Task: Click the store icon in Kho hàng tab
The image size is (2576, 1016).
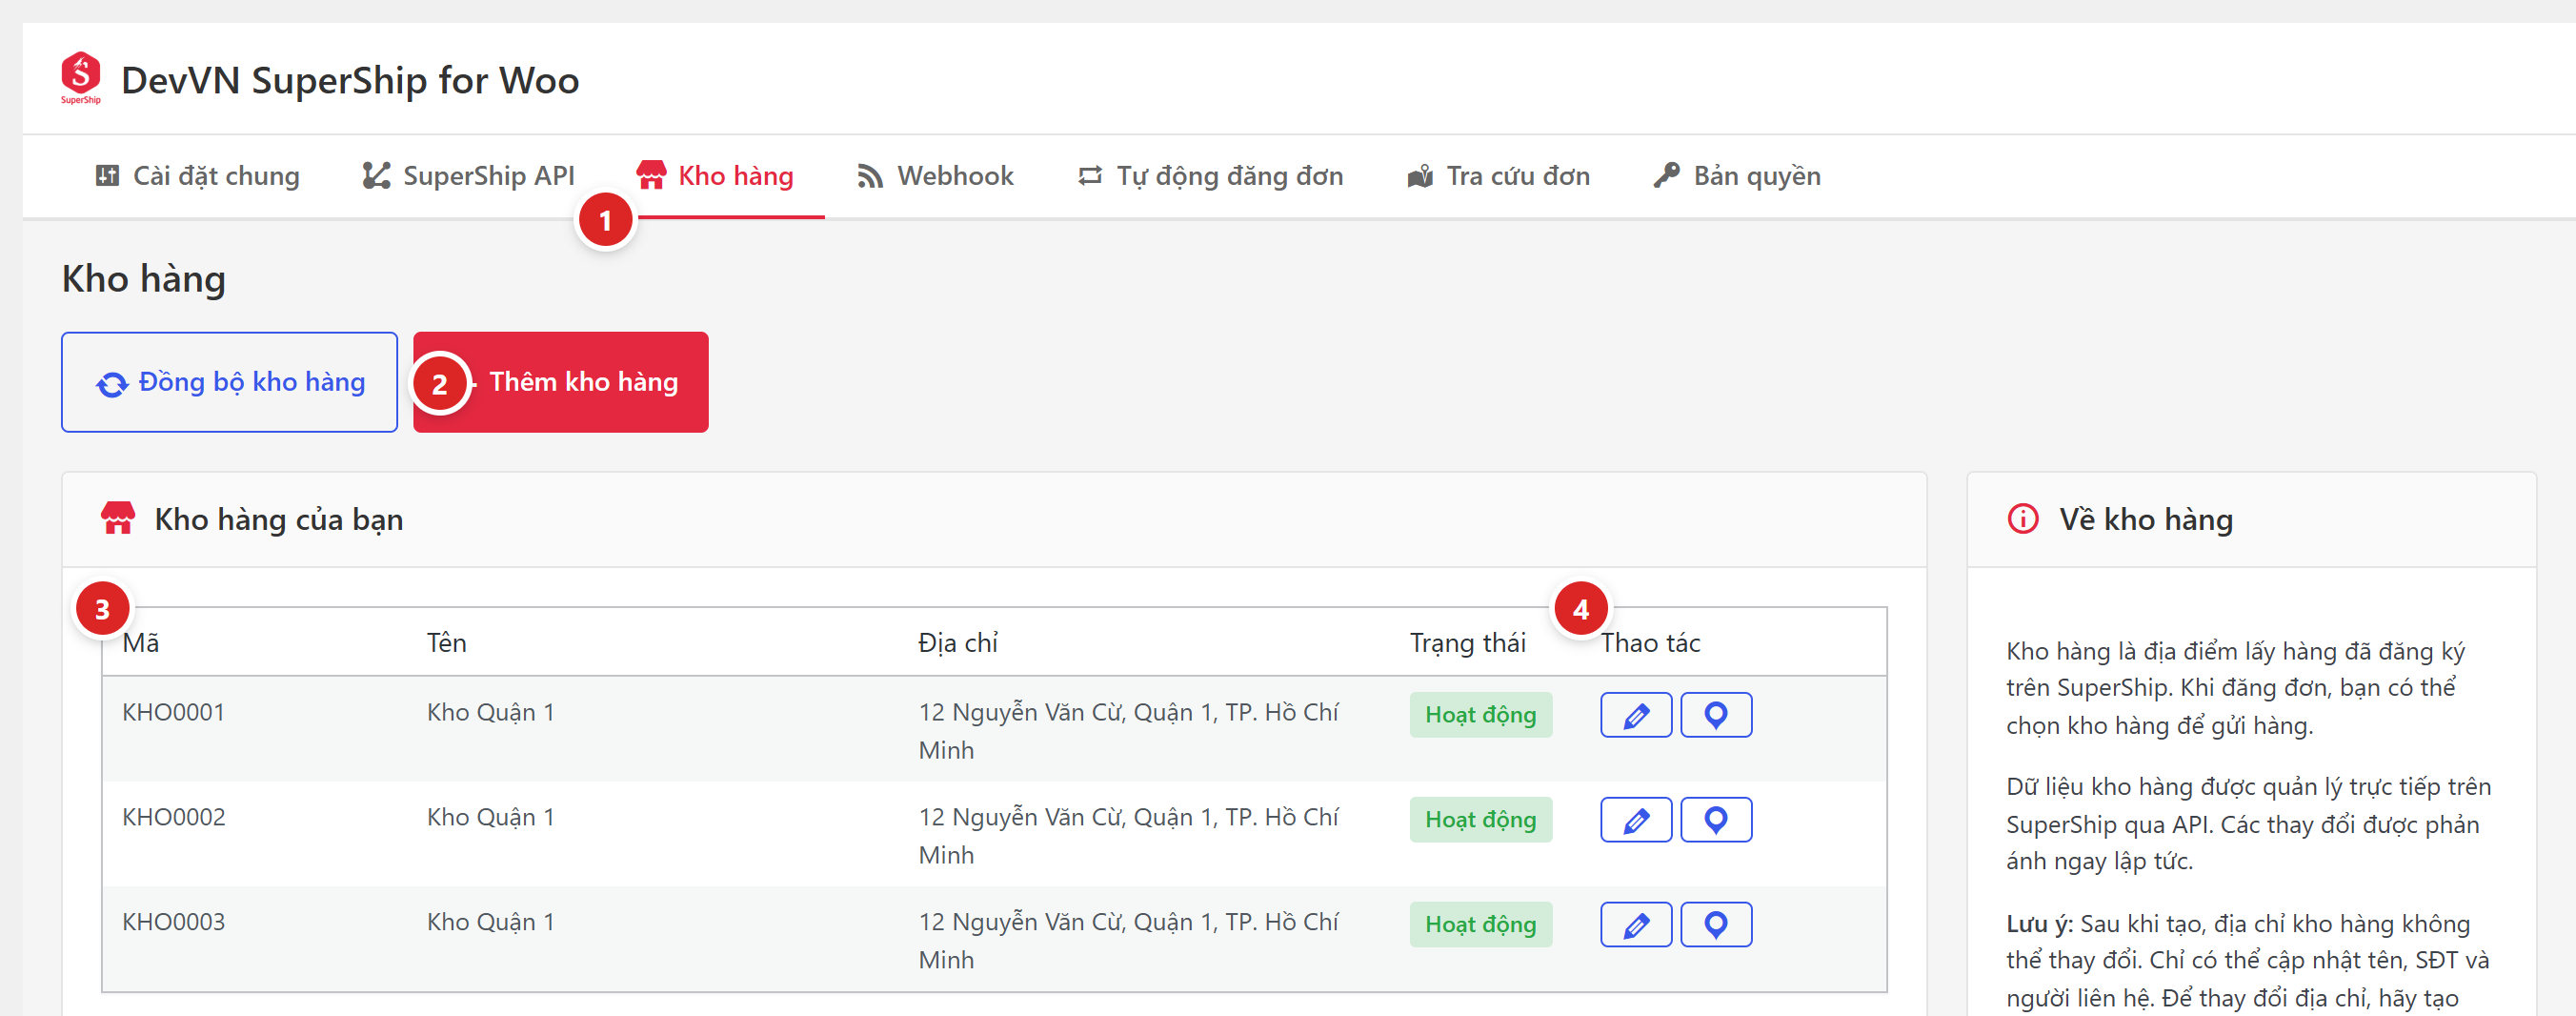Action: click(x=651, y=175)
